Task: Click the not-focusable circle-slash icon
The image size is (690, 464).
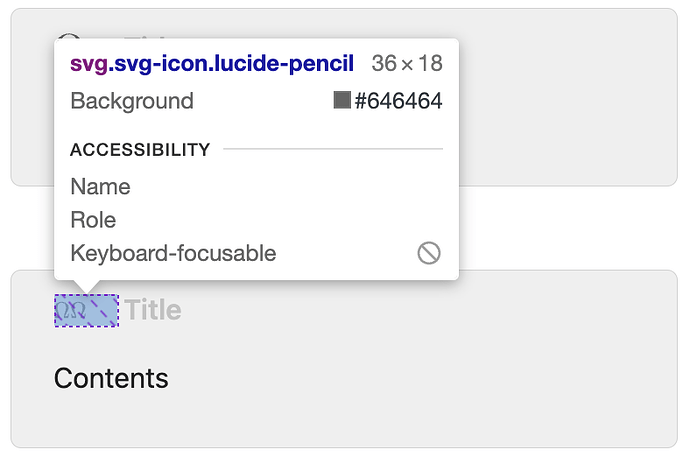Action: coord(429,253)
